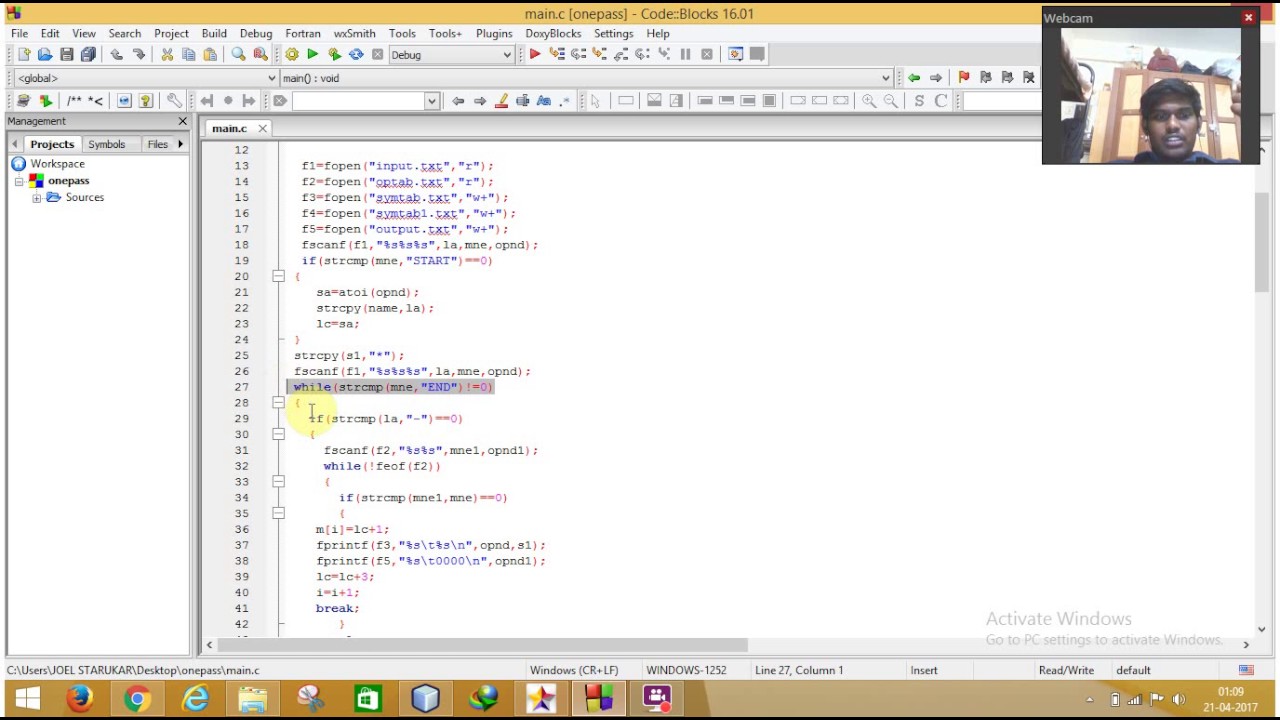Viewport: 1280px width, 720px height.
Task: Collapse the code fold at line 35
Action: [278, 513]
